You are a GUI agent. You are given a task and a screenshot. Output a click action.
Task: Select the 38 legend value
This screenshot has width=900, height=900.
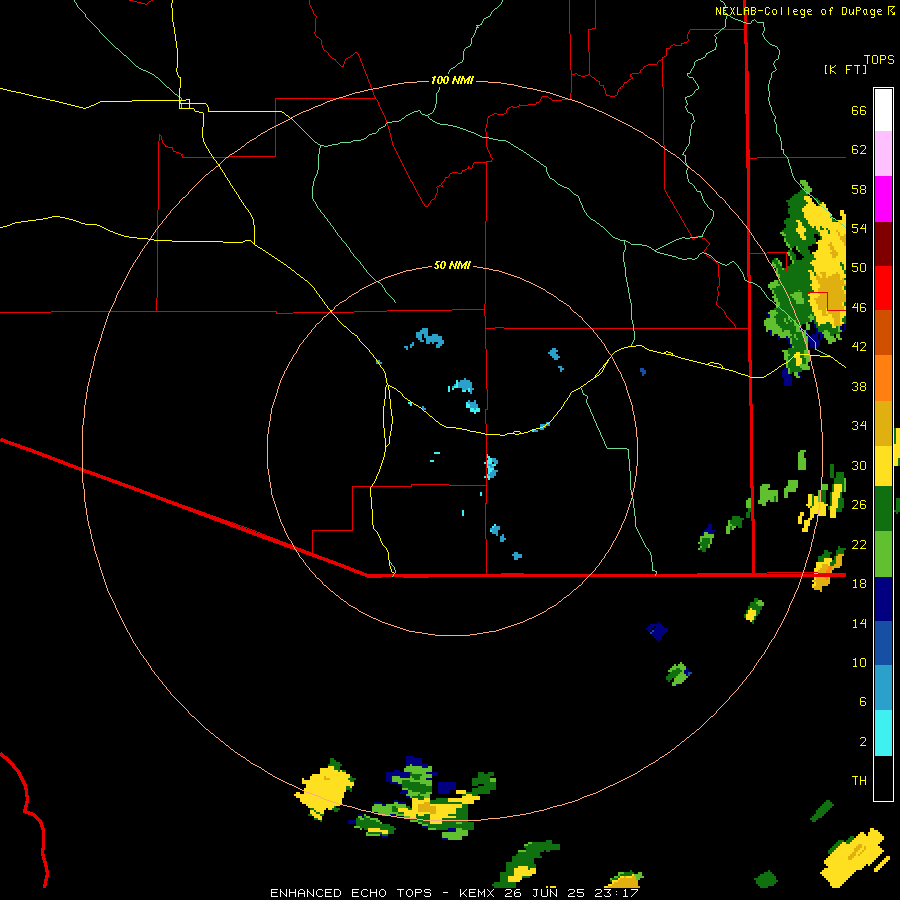tap(859, 386)
